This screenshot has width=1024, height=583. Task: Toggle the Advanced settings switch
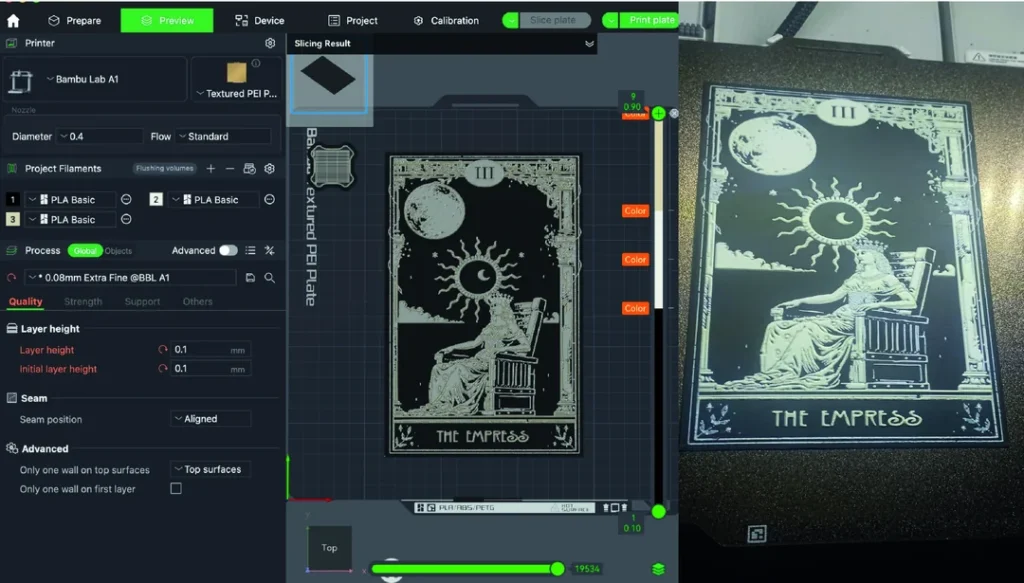click(228, 250)
